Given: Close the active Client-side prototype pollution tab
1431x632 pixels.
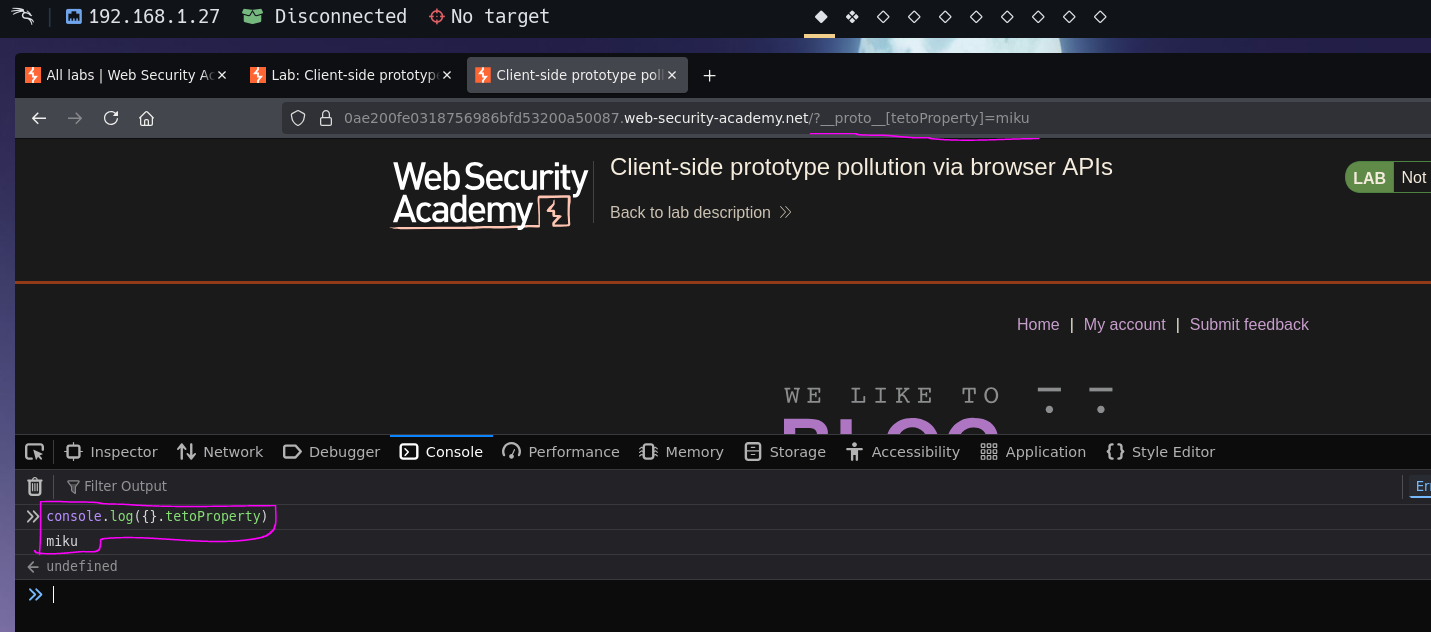Looking at the screenshot, I should click(672, 75).
